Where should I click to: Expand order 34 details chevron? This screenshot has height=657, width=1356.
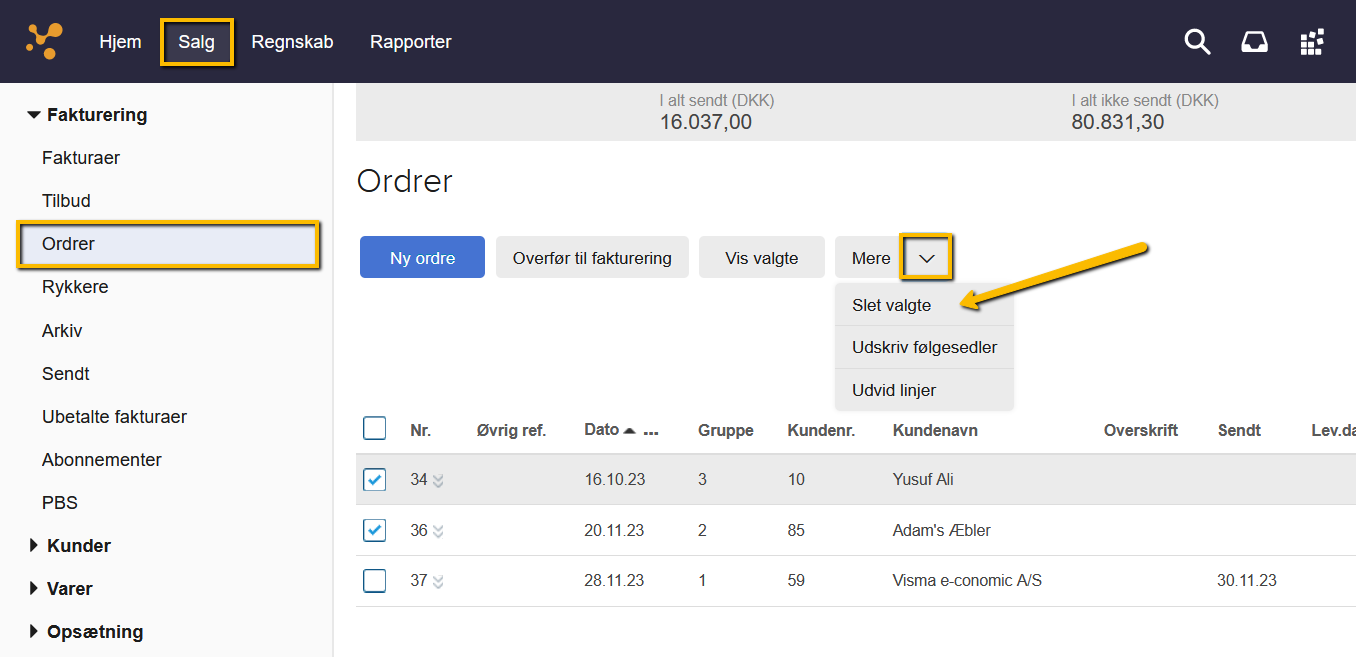point(438,481)
